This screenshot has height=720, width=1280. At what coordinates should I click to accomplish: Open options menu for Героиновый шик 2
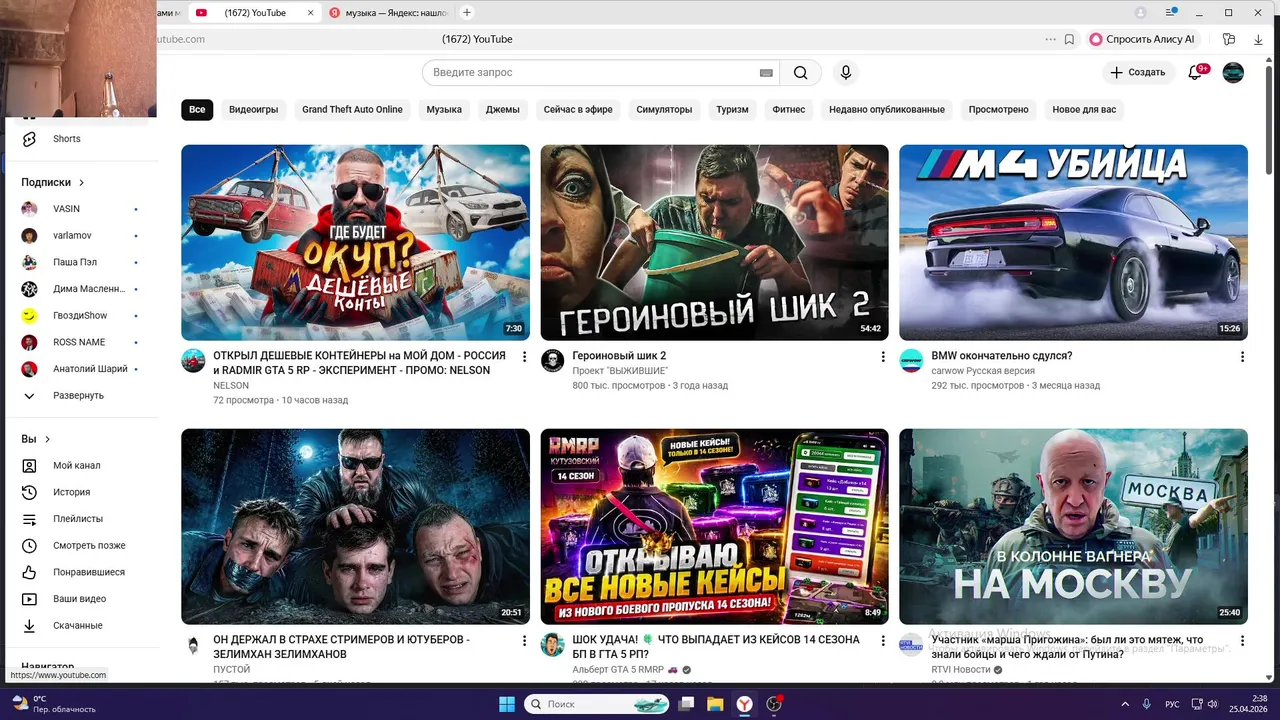click(x=883, y=356)
